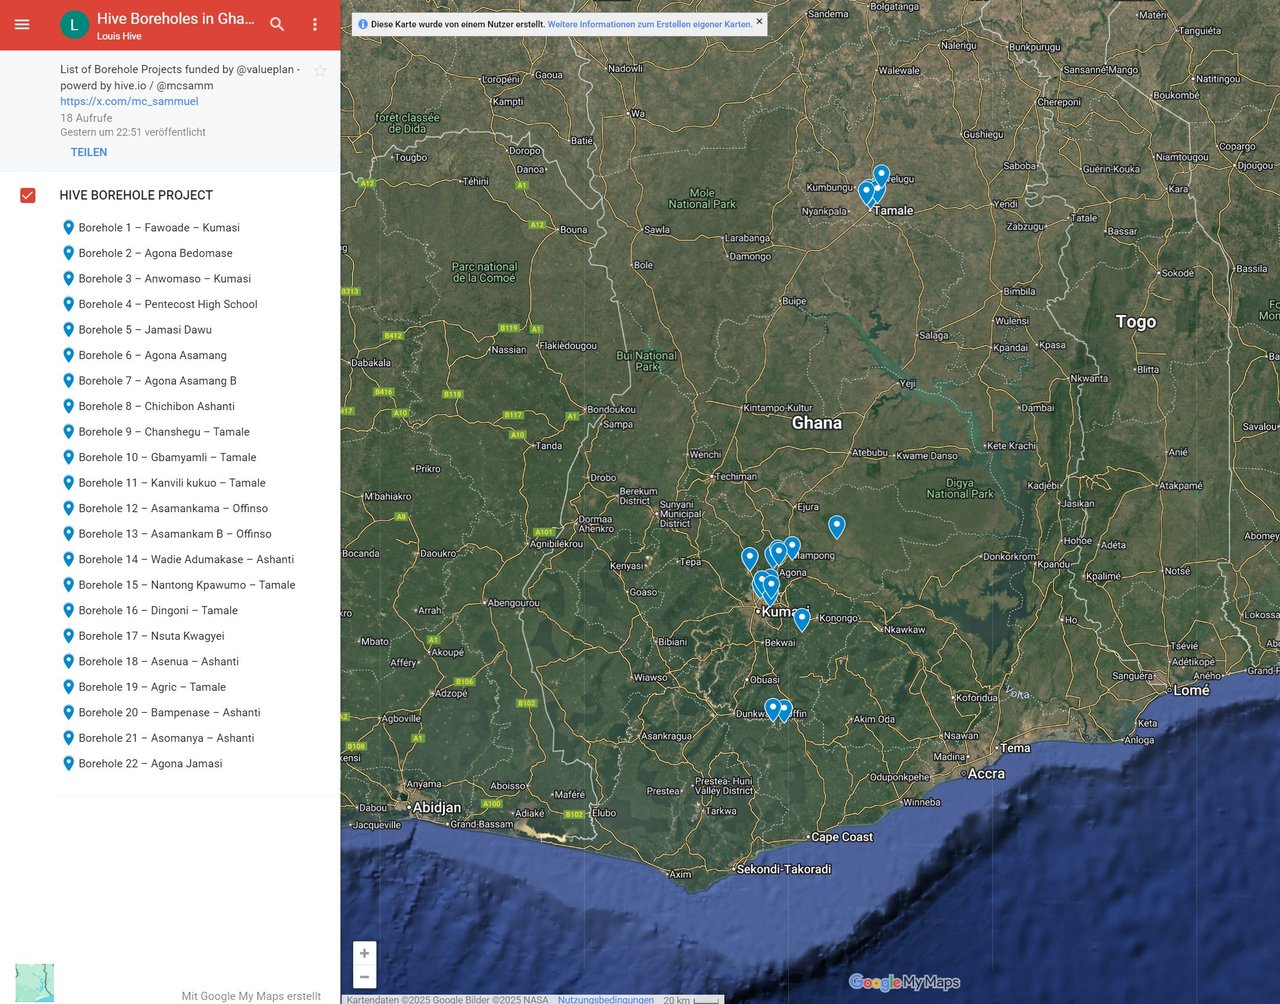Screen dimensions: 1280x1004
Task: Click the map pin east of Ejura
Action: coord(837,526)
